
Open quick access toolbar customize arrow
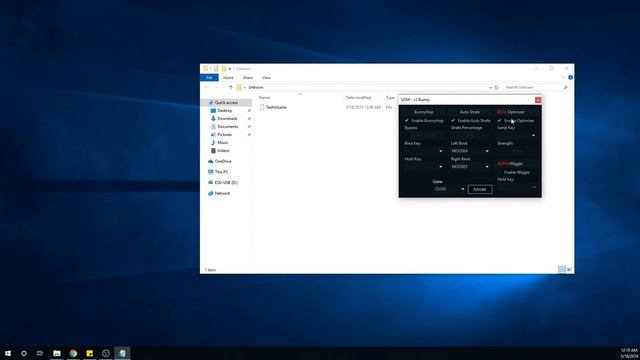click(230, 69)
